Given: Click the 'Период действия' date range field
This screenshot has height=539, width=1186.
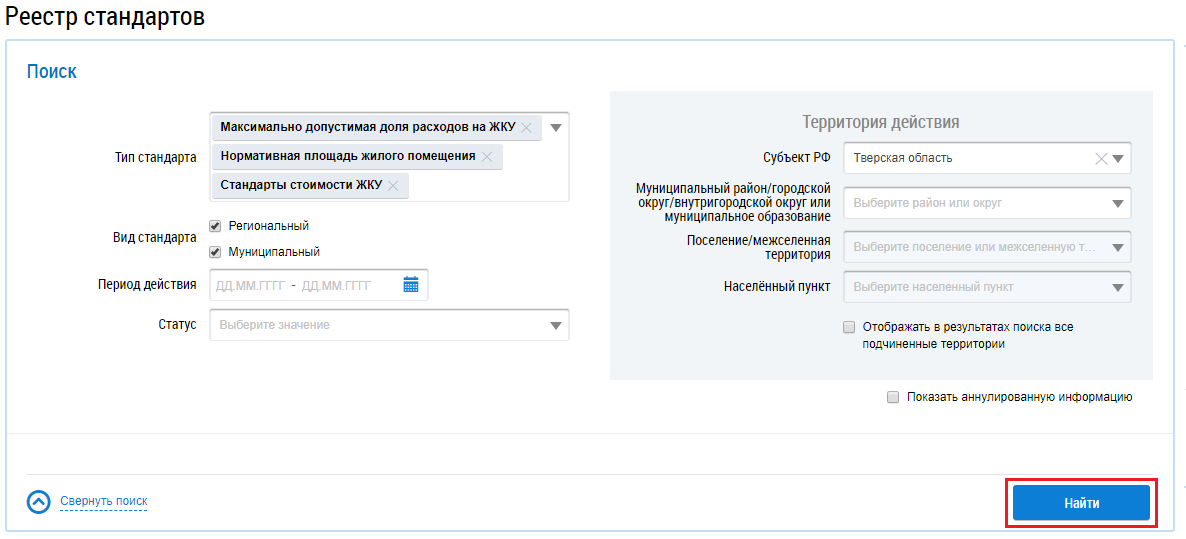Looking at the screenshot, I should tap(300, 285).
